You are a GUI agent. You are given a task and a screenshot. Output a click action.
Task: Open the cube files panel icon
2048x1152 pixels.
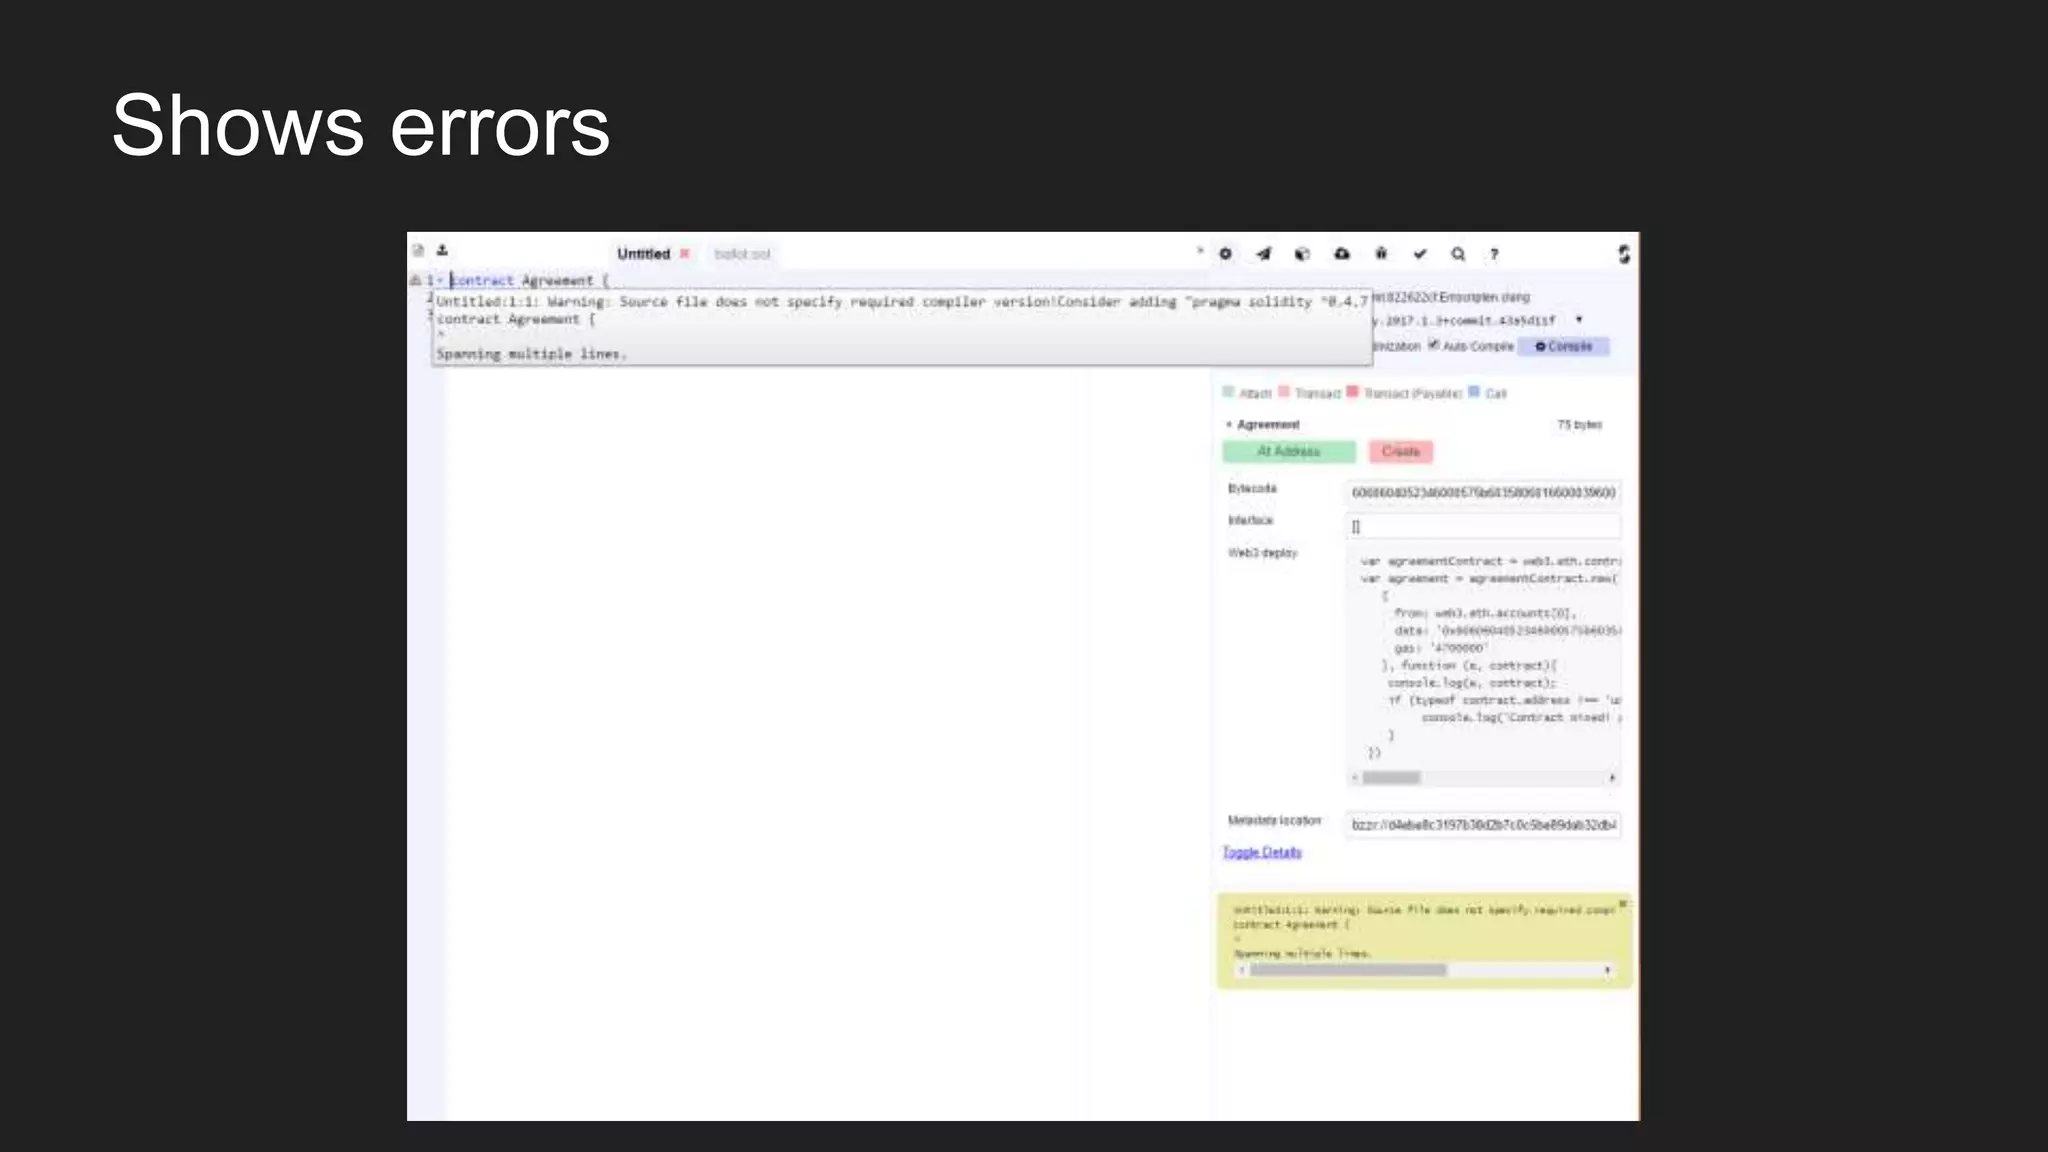(1302, 254)
